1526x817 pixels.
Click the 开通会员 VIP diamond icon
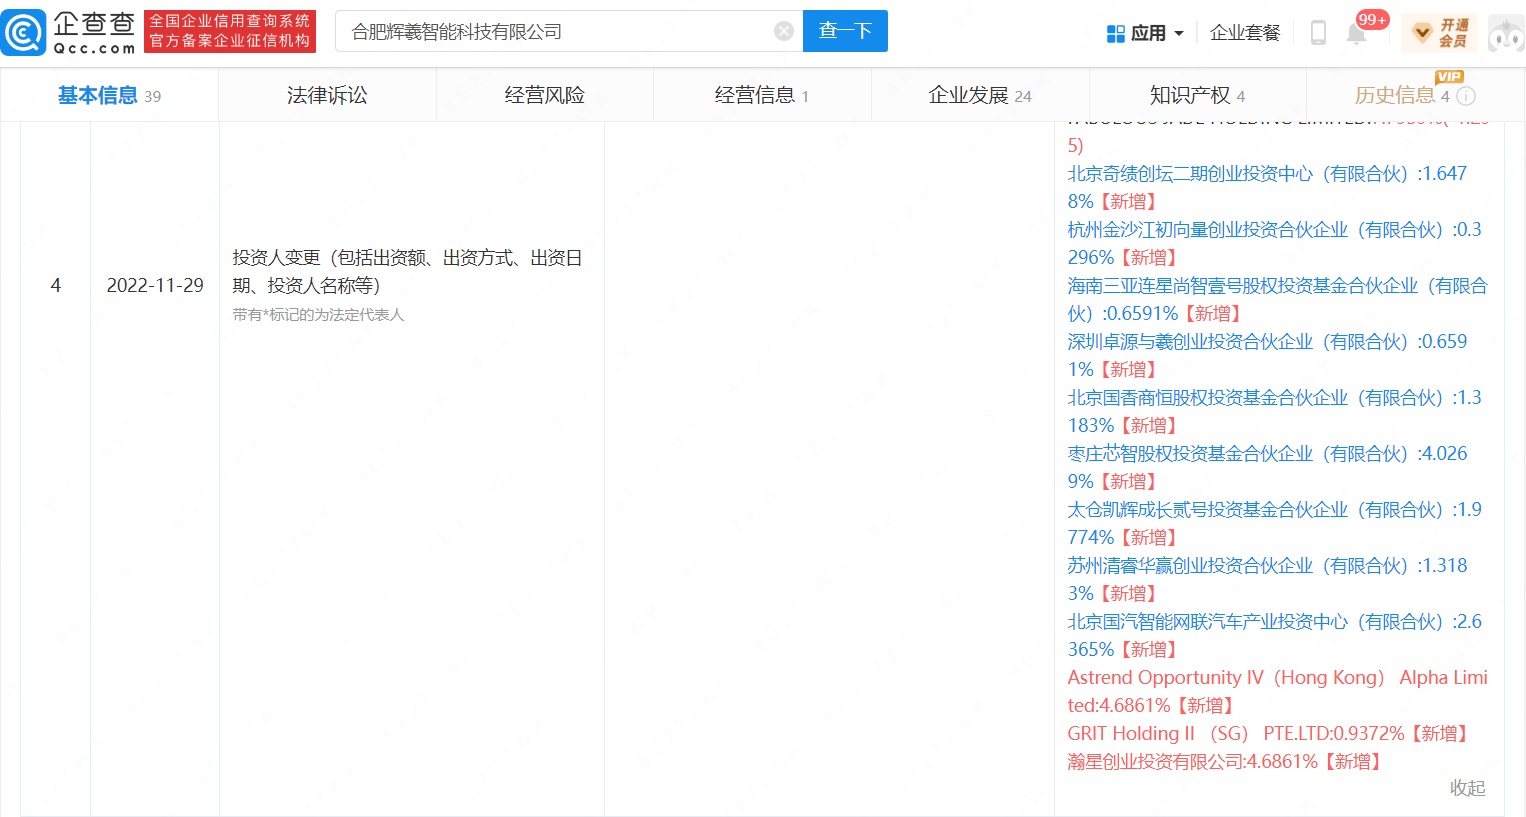pyautogui.click(x=1422, y=33)
